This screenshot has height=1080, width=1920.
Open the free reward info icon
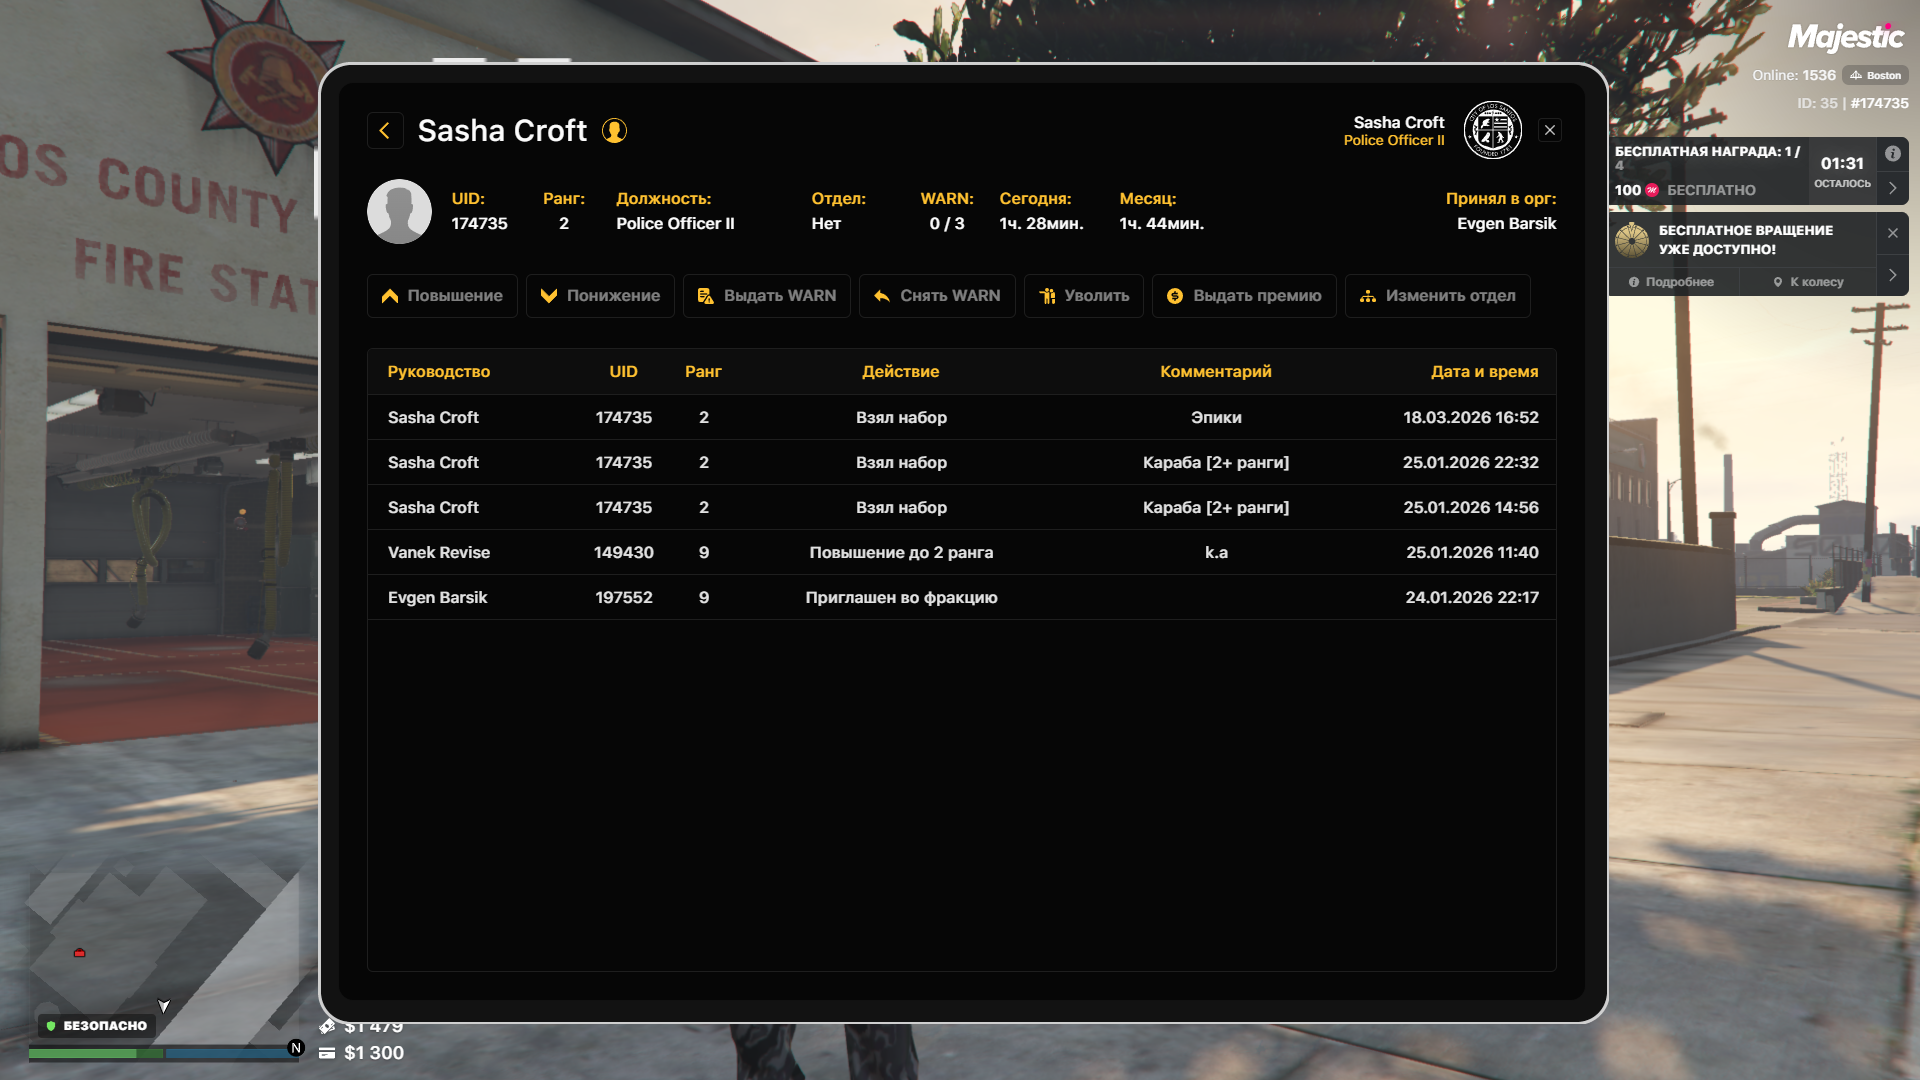click(1892, 154)
